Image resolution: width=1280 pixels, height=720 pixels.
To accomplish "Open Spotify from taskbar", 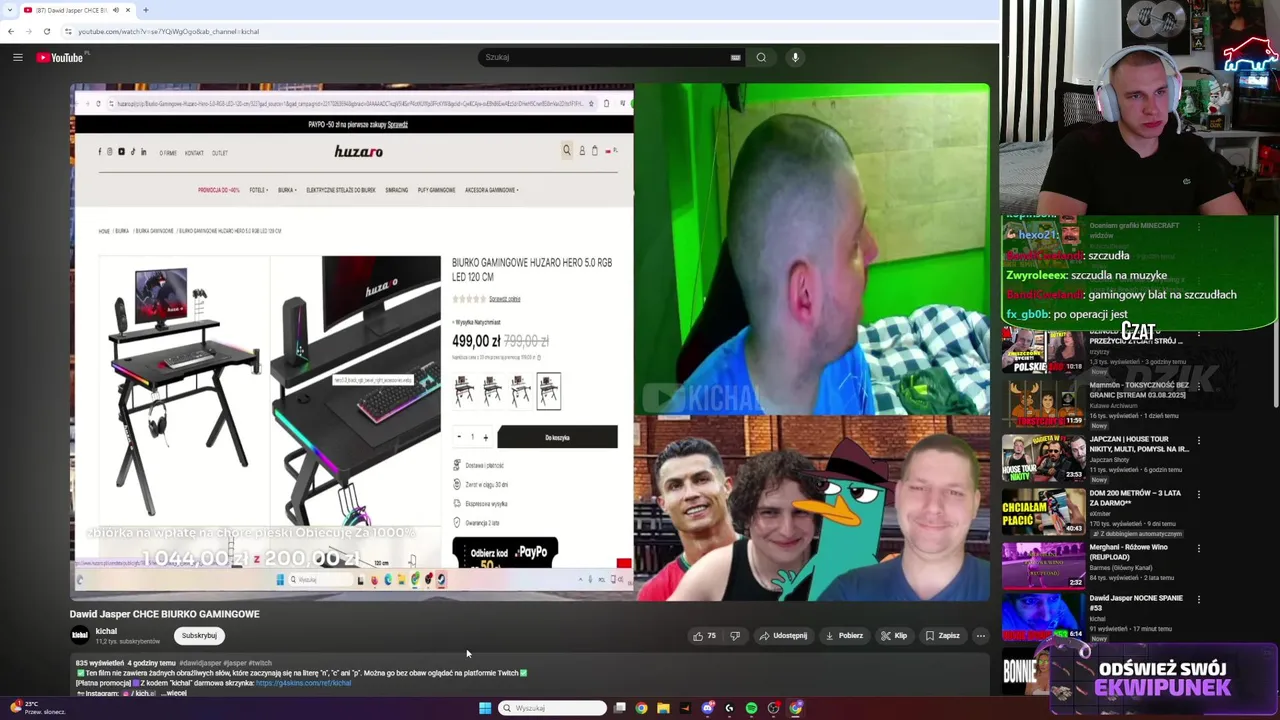I will 751,708.
